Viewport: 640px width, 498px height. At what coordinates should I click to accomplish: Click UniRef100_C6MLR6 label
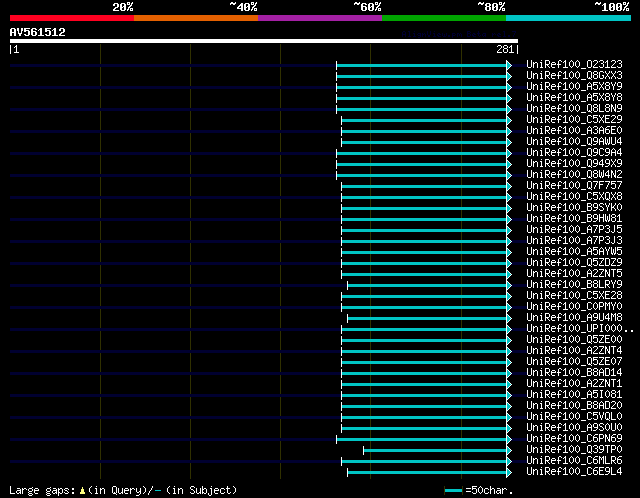pos(574,461)
